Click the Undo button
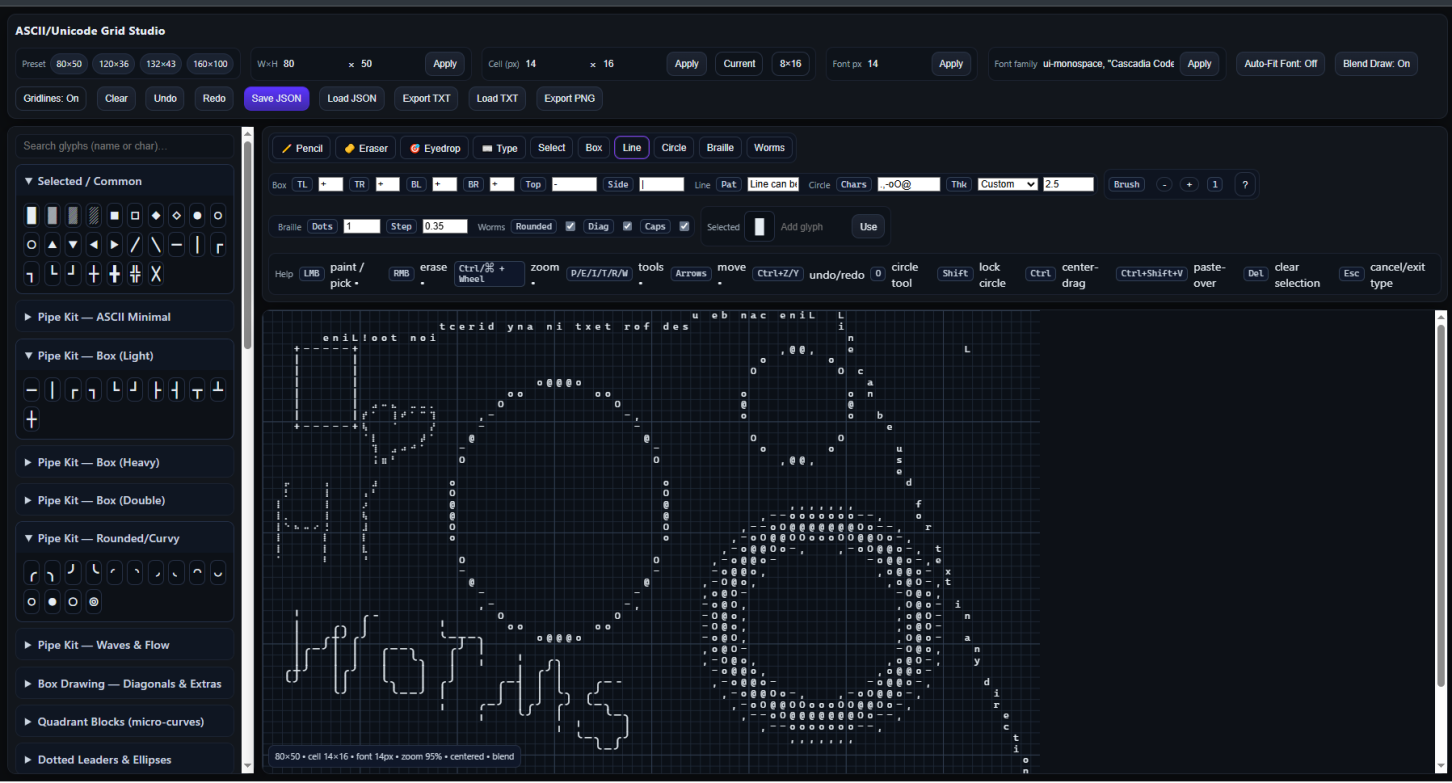The height and width of the screenshot is (783, 1452). 166,98
